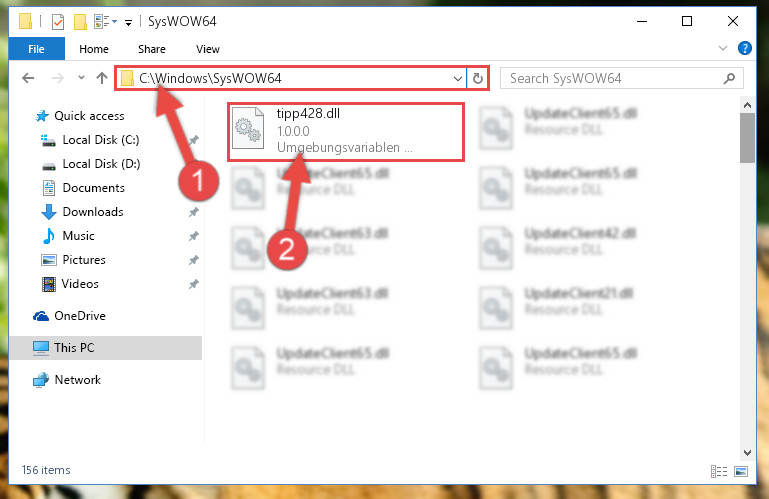Click search magnifier icon
Image resolution: width=769 pixels, height=499 pixels.
click(x=729, y=78)
